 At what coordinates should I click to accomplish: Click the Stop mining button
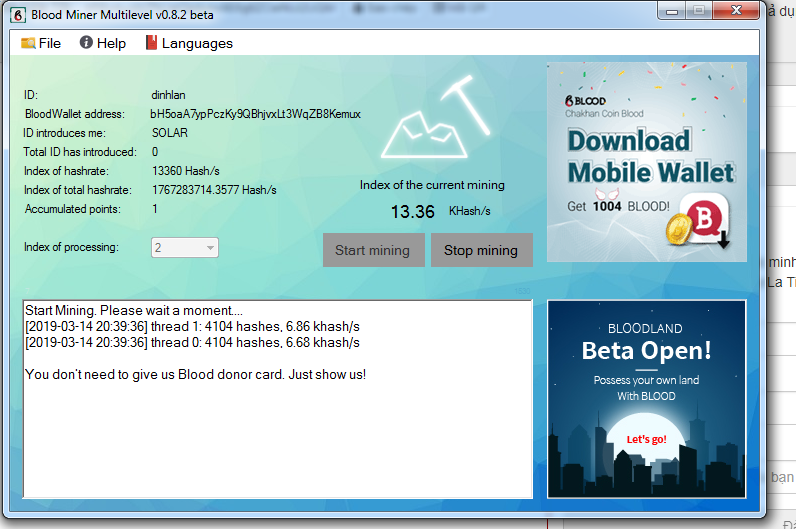[481, 250]
